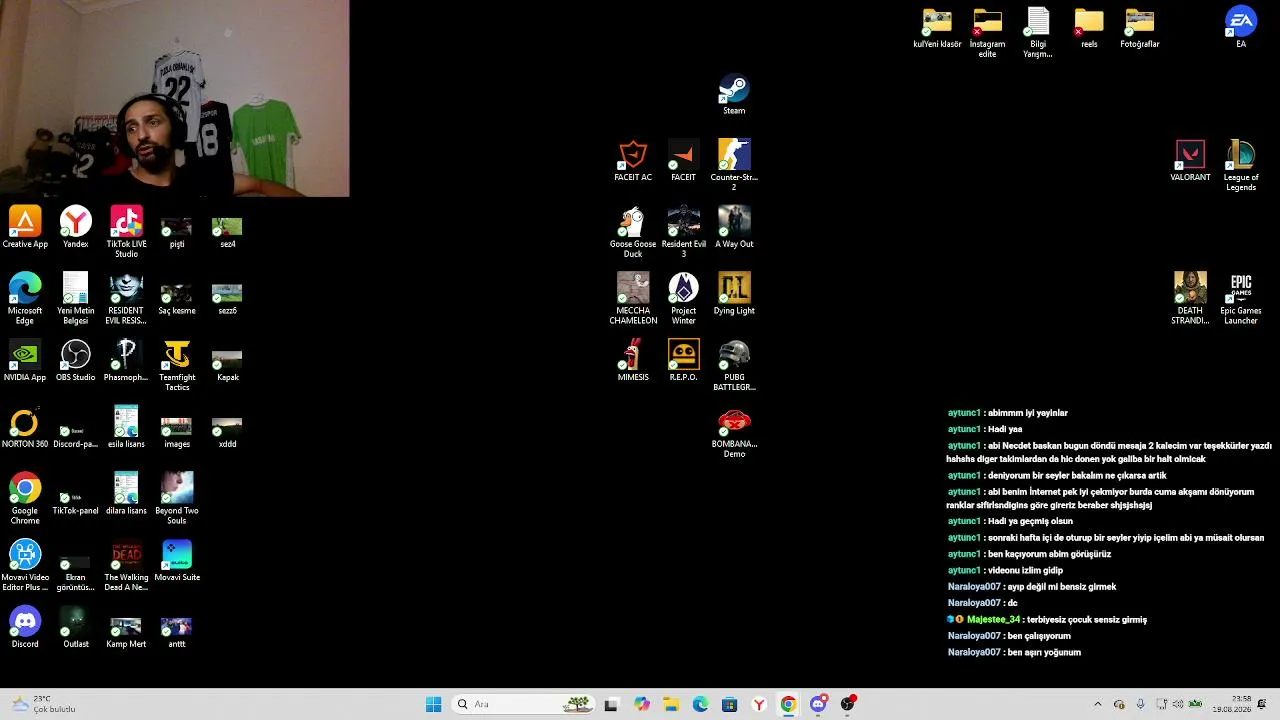The height and width of the screenshot is (720, 1280).
Task: Select the BOMBANA Demo icon
Action: (734, 433)
